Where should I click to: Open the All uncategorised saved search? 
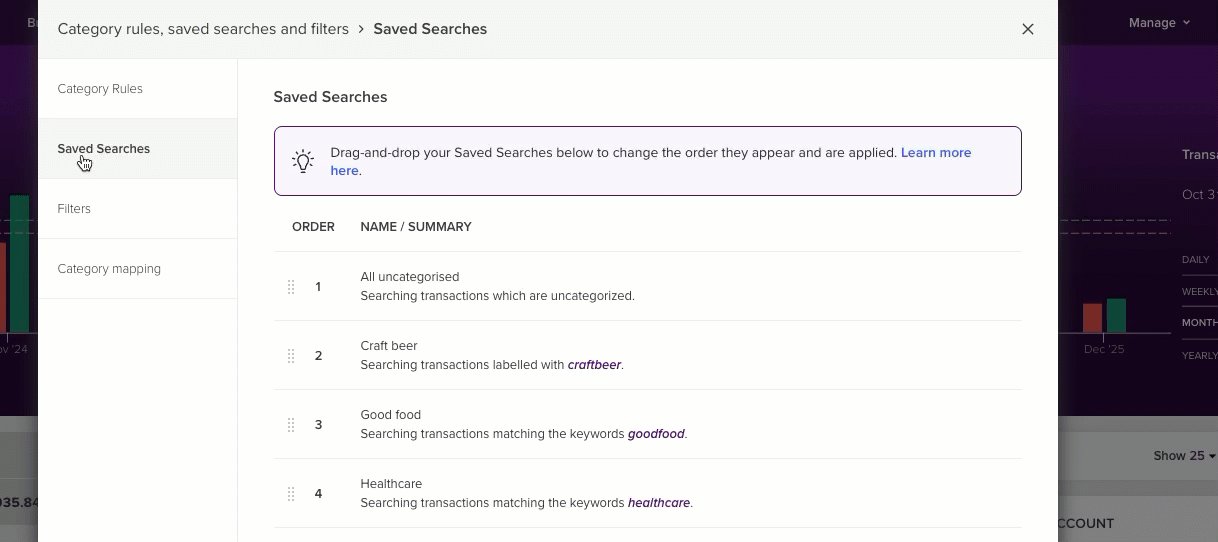point(410,277)
